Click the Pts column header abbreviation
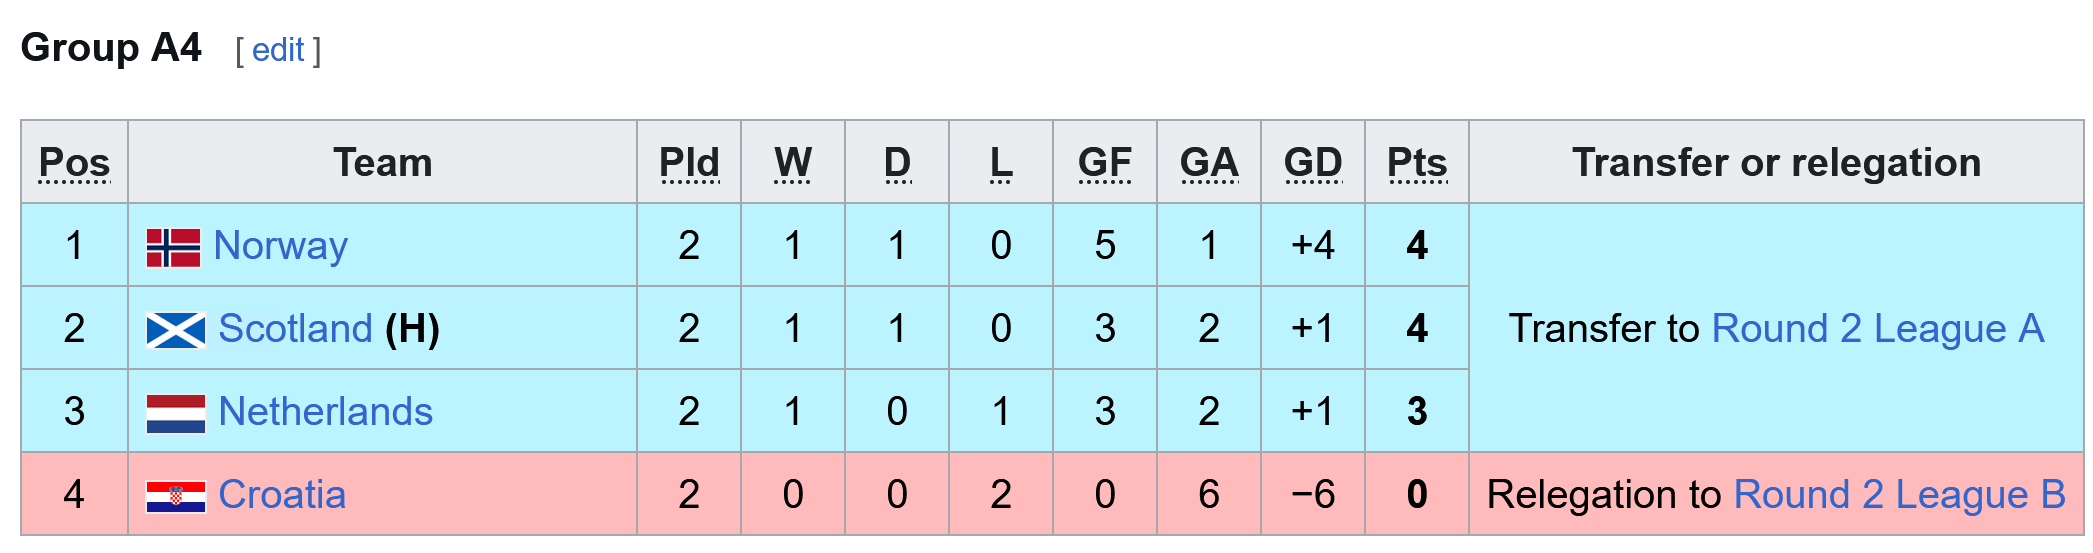 point(1417,163)
